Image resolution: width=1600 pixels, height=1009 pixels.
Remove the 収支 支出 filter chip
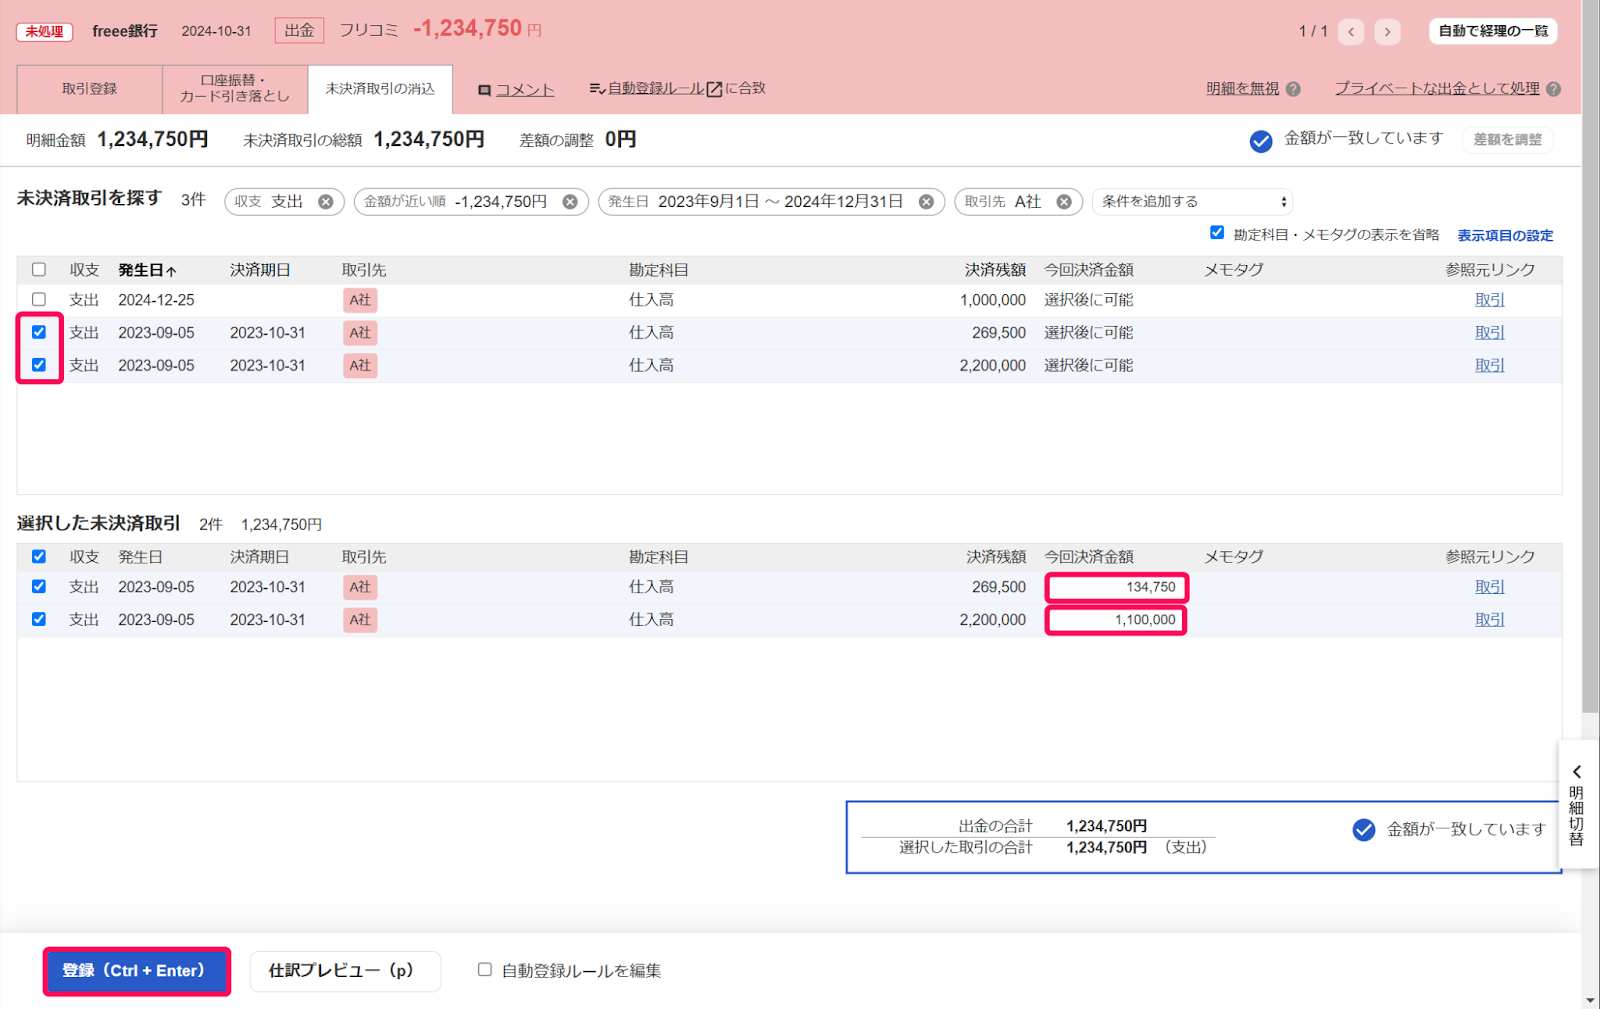pos(326,202)
